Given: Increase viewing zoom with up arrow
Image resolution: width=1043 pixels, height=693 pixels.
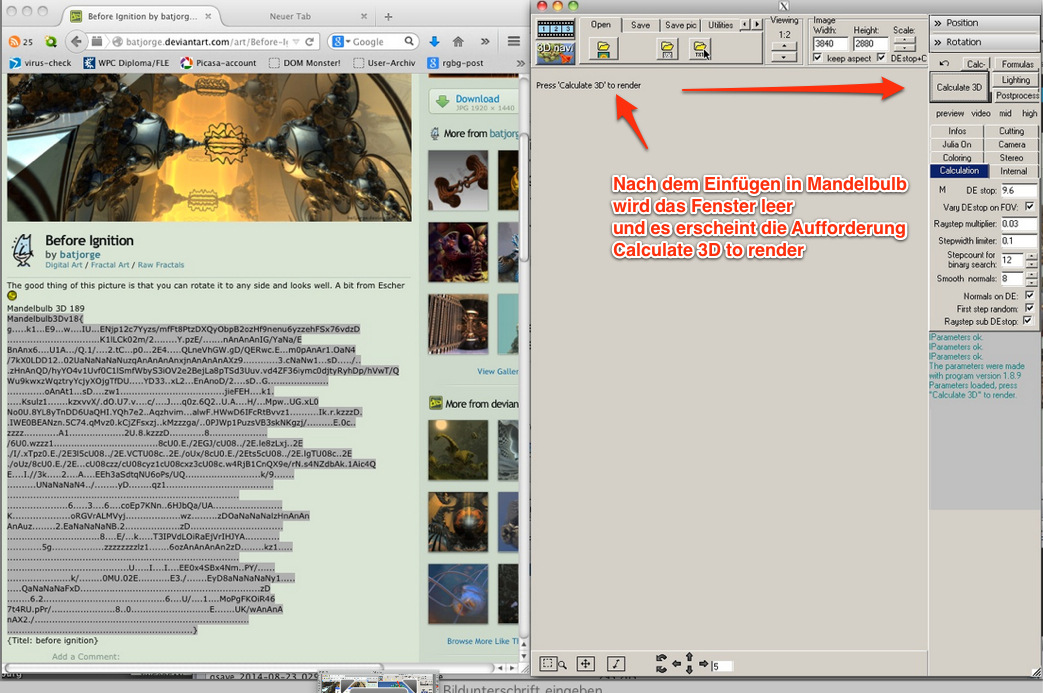Looking at the screenshot, I should point(784,46).
